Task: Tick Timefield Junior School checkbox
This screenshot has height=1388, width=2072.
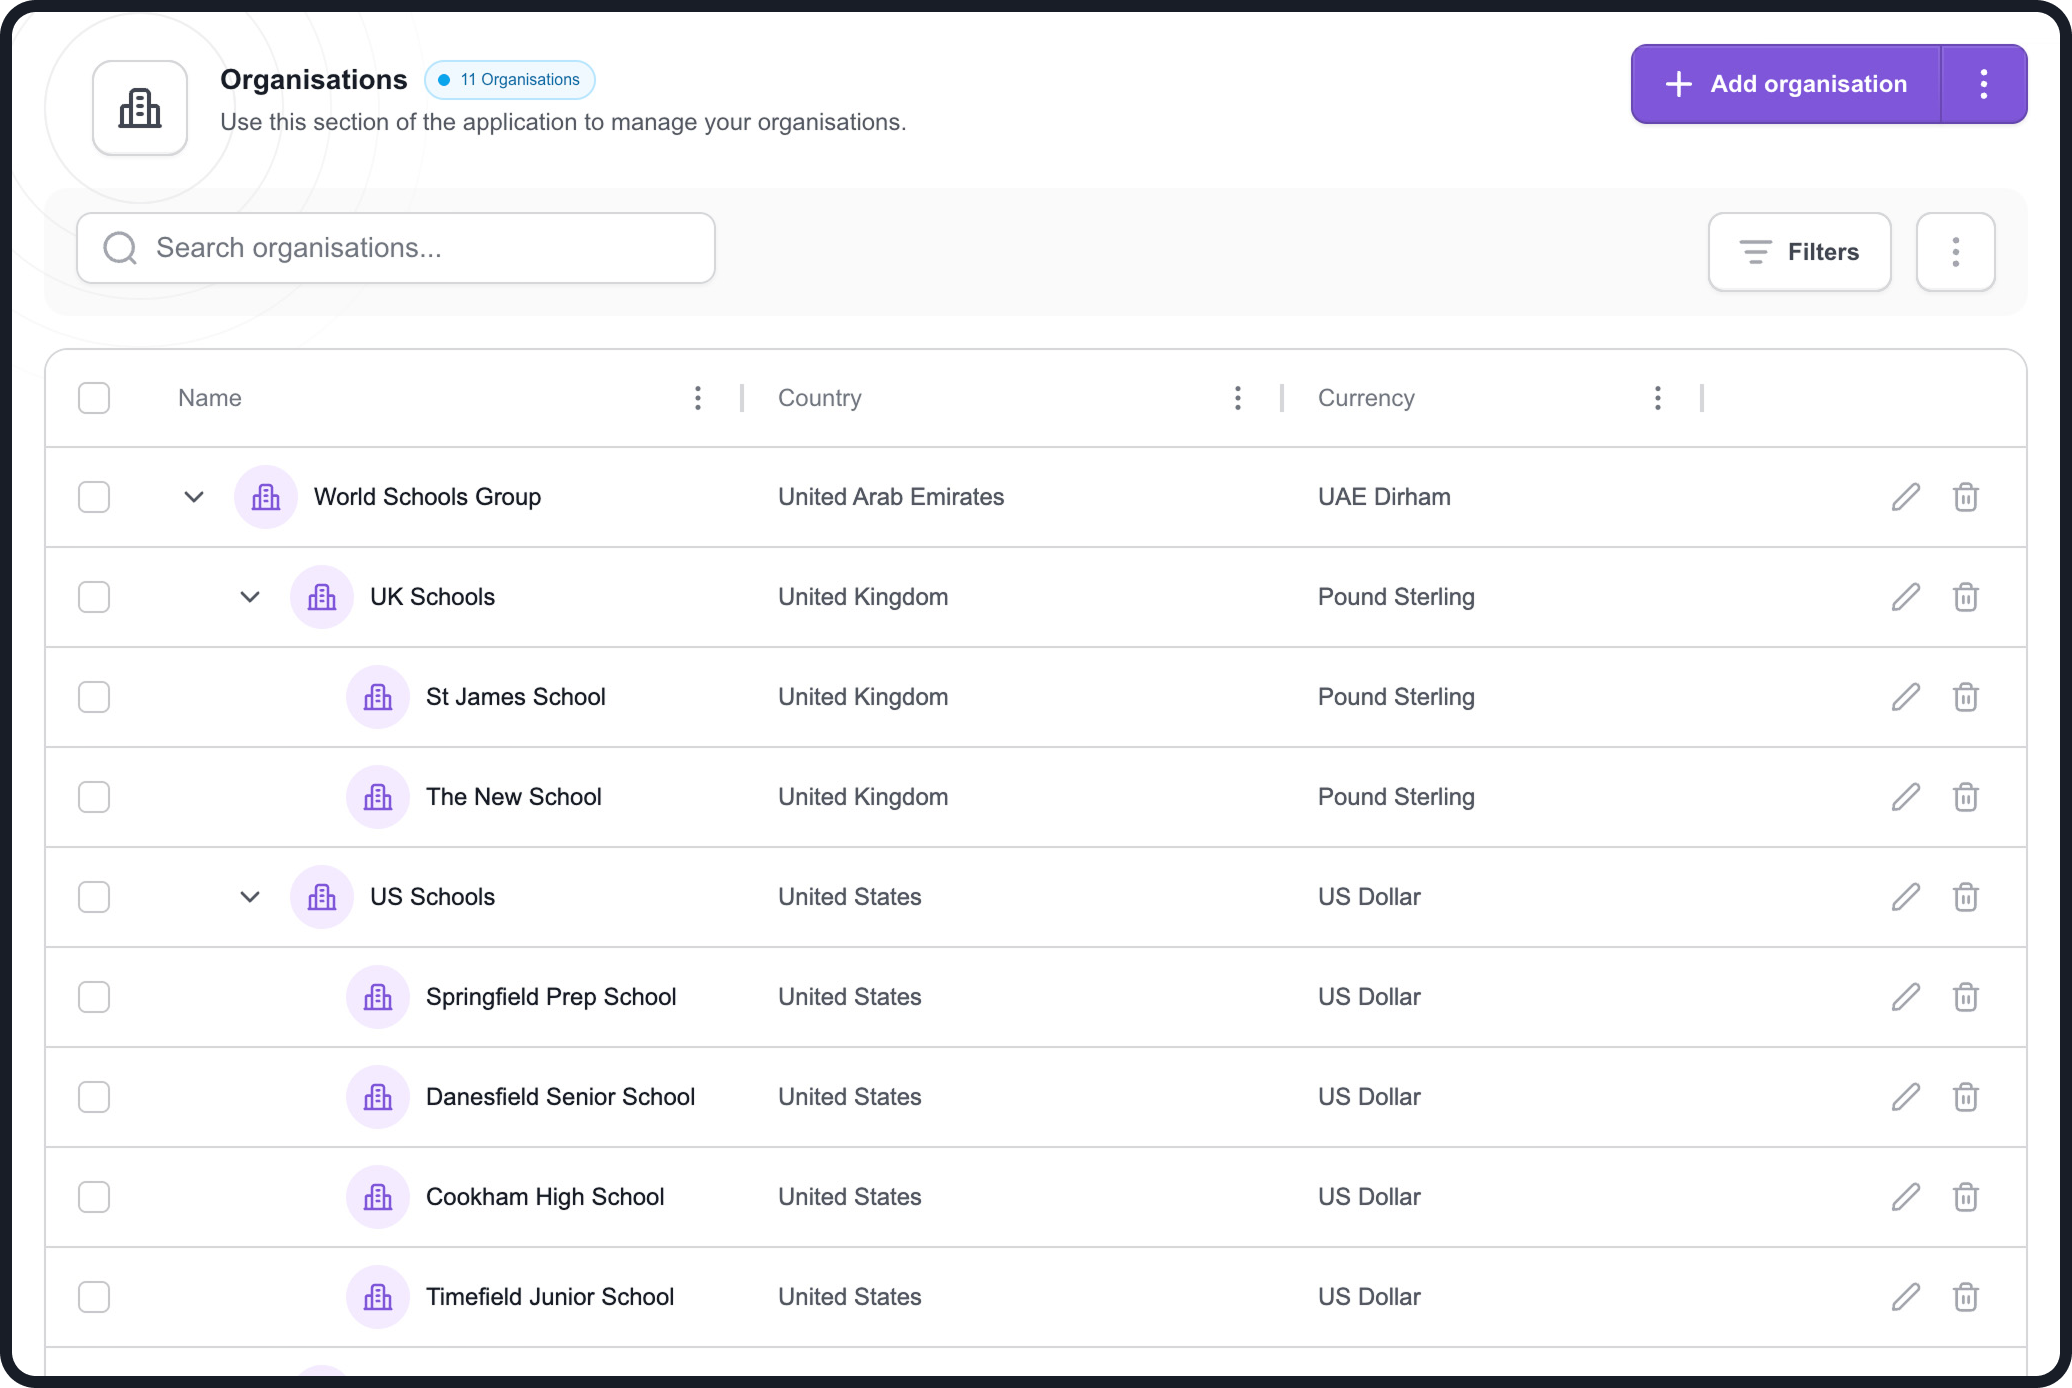Action: (x=94, y=1297)
